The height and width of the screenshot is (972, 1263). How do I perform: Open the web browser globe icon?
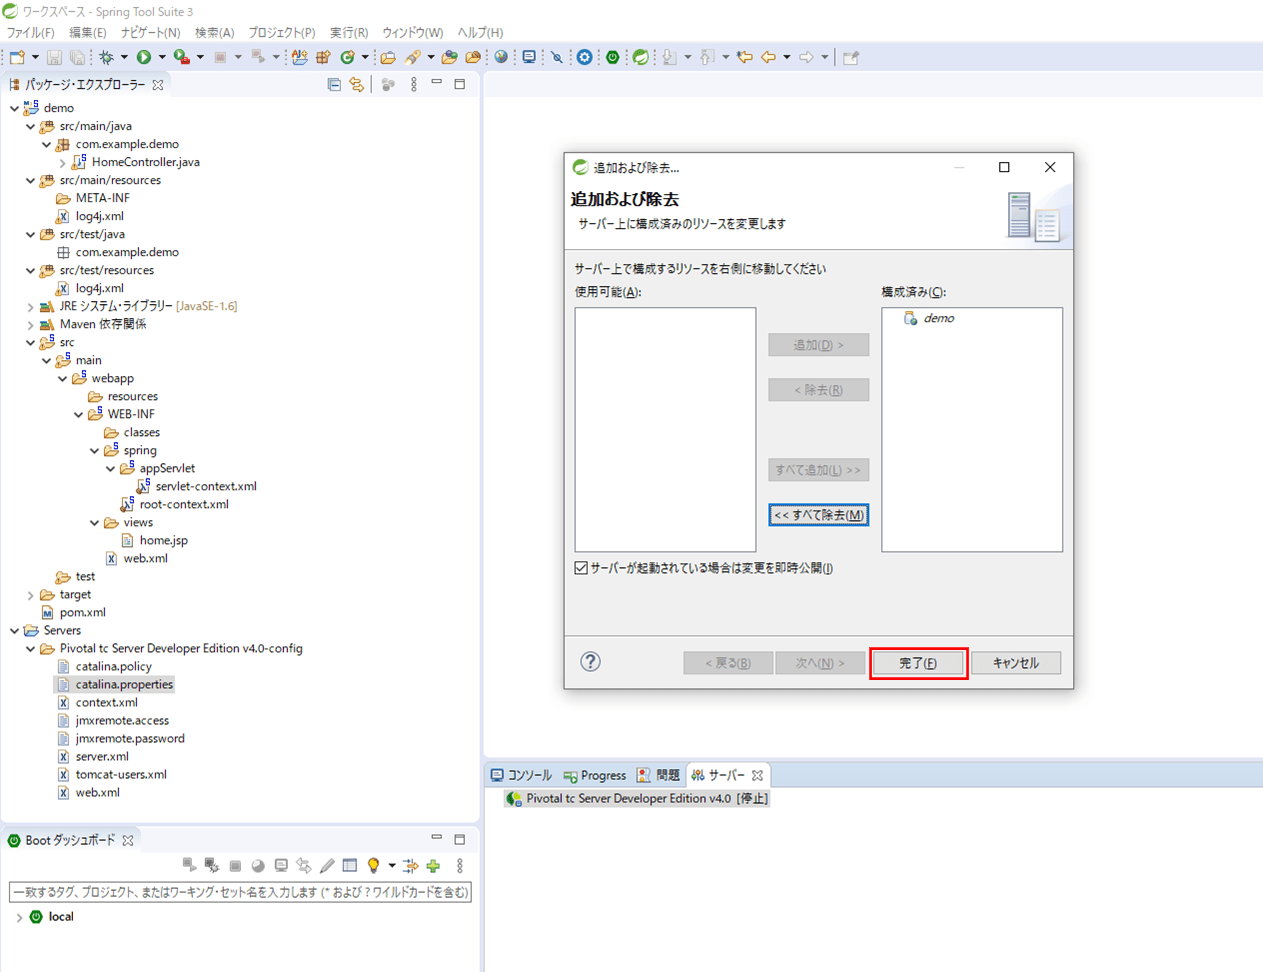501,58
